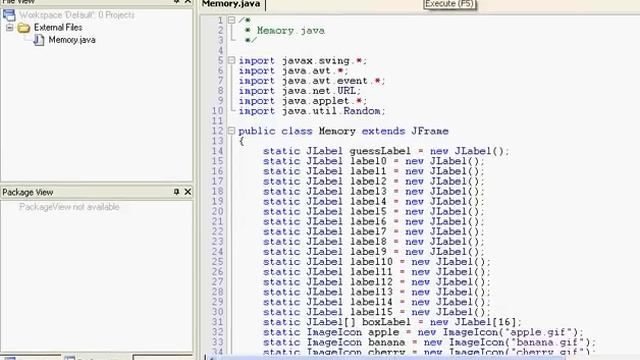Click the guessLabel declaration line
The height and width of the screenshot is (360, 640).
[386, 151]
